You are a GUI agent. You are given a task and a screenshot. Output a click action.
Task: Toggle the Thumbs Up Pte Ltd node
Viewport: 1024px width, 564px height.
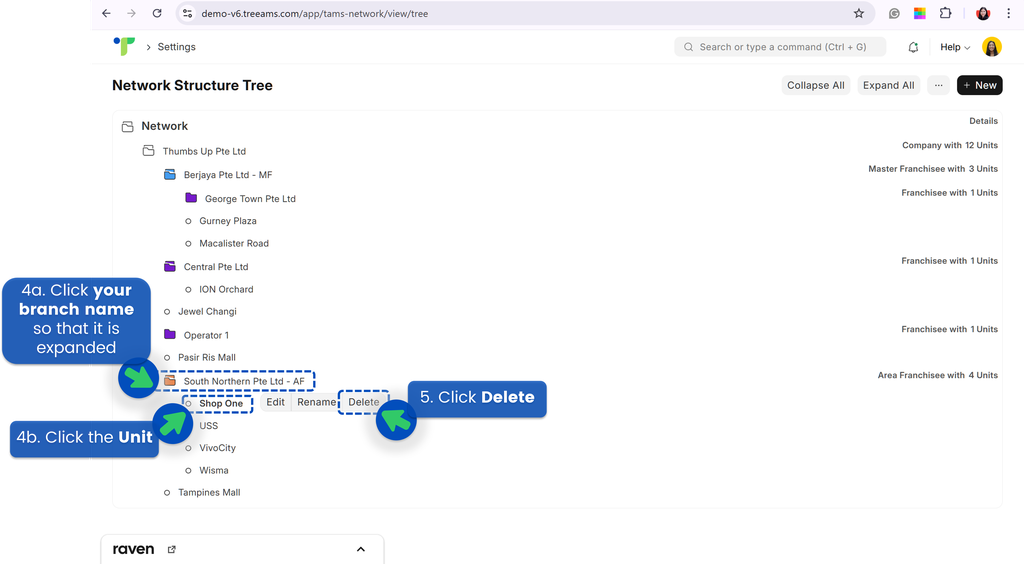click(204, 151)
